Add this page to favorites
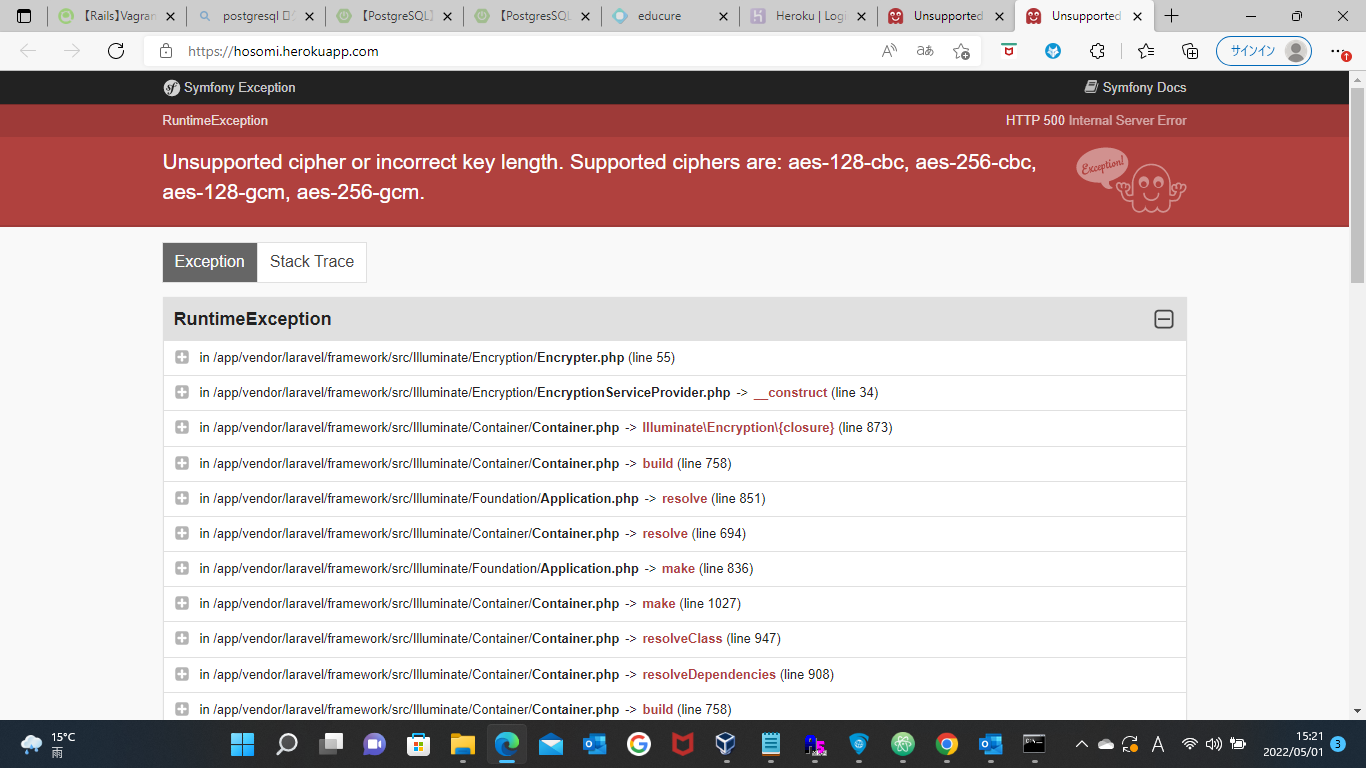This screenshot has height=768, width=1366. [x=961, y=51]
